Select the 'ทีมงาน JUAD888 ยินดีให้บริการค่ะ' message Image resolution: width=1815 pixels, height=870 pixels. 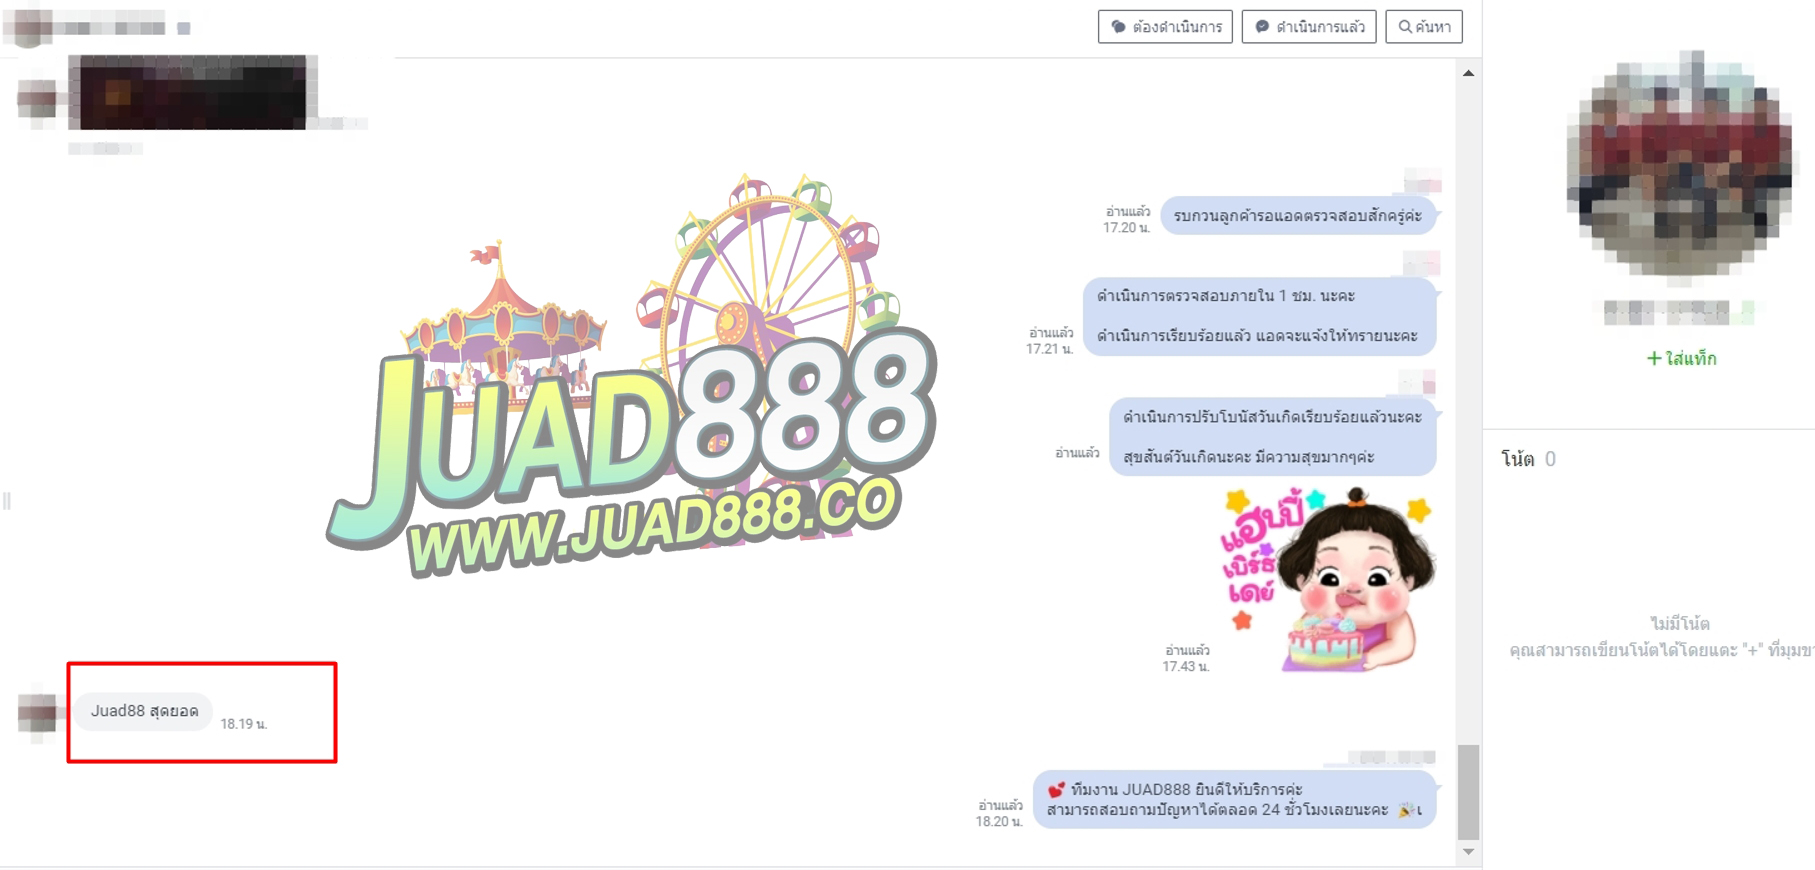click(x=1233, y=800)
